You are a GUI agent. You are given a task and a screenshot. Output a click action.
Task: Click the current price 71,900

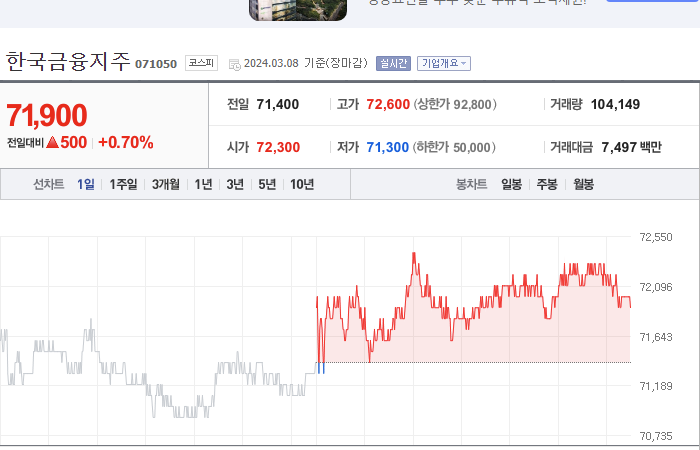point(46,115)
